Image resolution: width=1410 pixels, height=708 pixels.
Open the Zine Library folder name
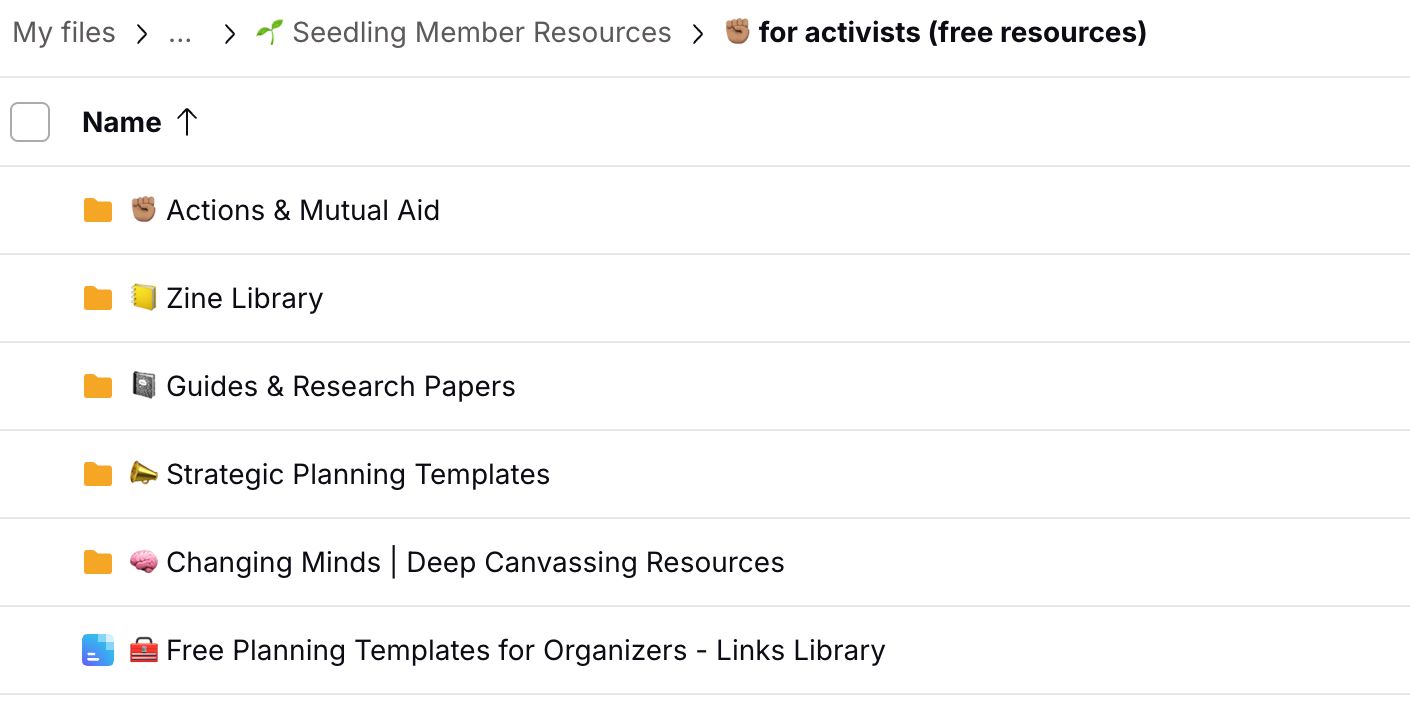click(244, 298)
